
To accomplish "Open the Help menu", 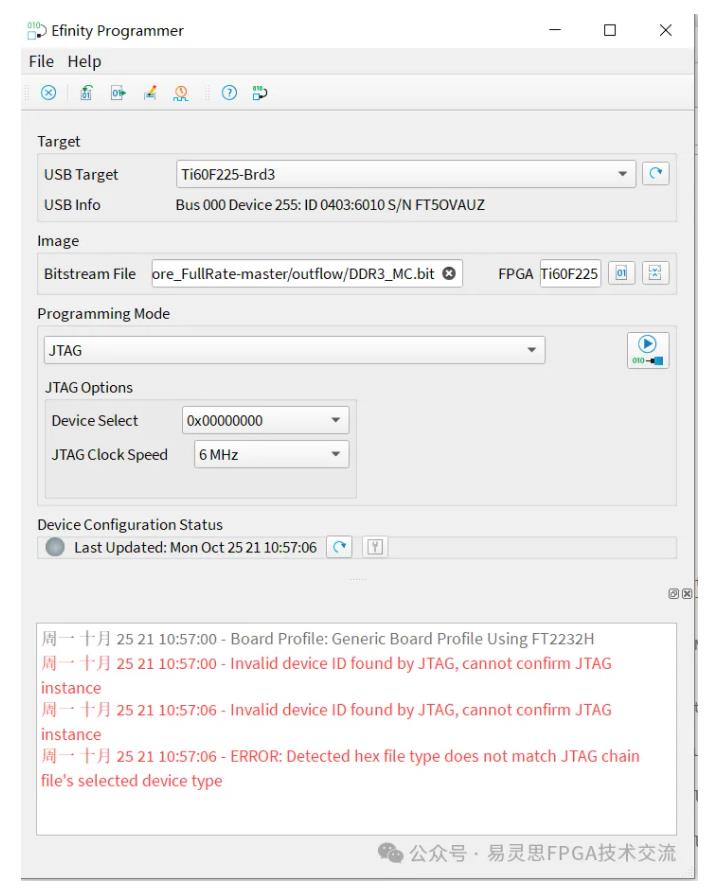I will [84, 61].
